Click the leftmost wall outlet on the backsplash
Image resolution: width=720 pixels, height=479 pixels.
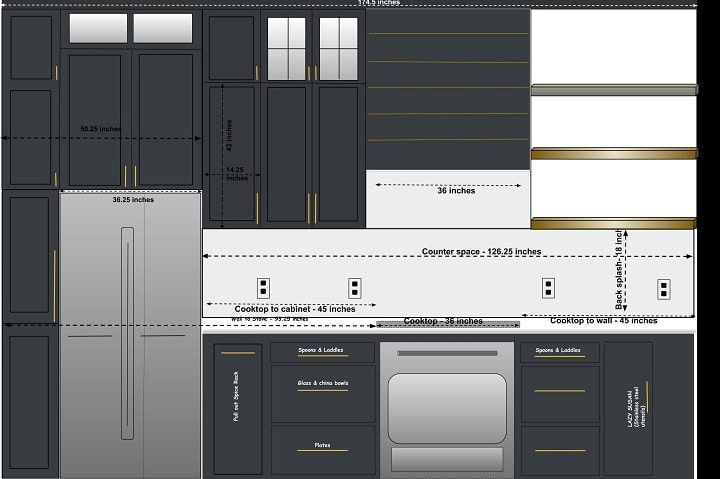263,288
